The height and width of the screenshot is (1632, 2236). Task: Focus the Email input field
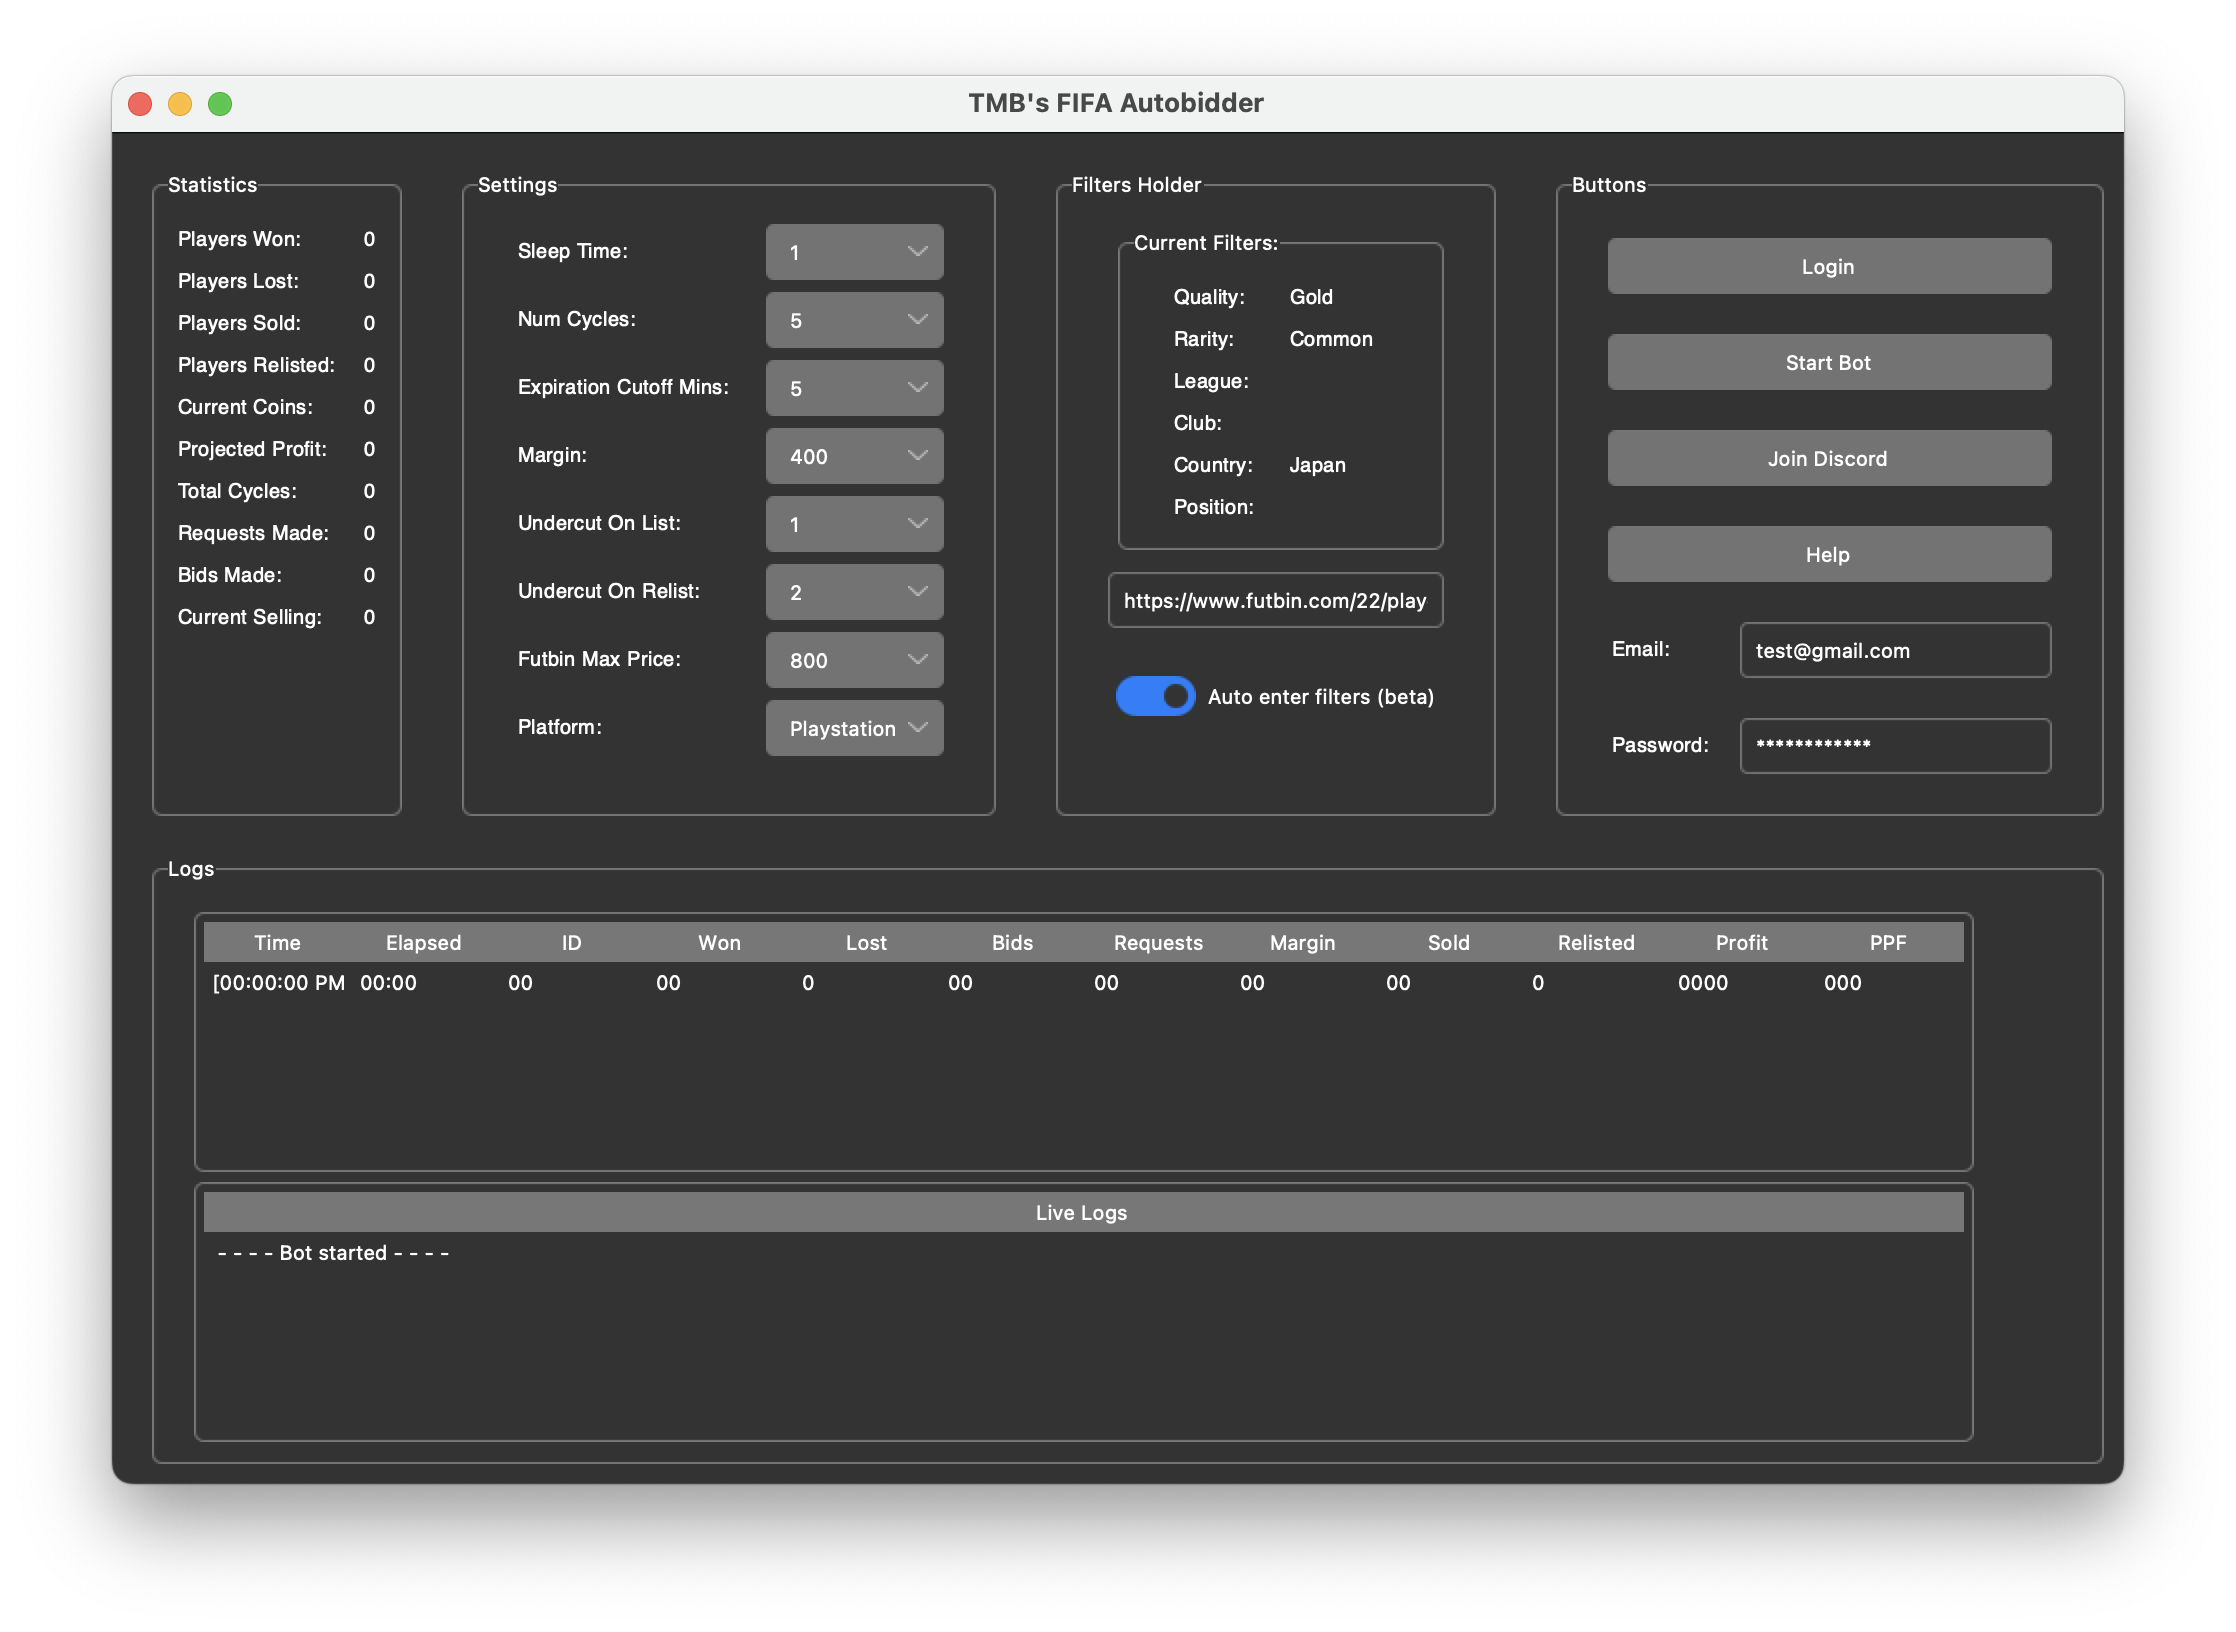click(1894, 650)
